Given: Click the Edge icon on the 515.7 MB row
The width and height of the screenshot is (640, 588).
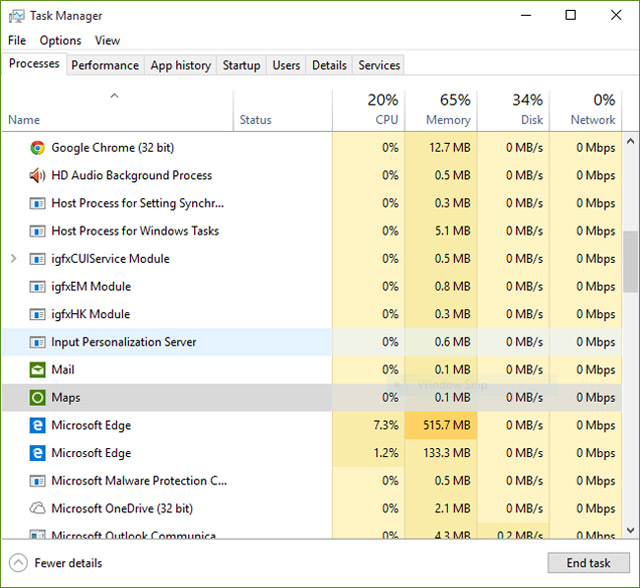Looking at the screenshot, I should coord(38,425).
